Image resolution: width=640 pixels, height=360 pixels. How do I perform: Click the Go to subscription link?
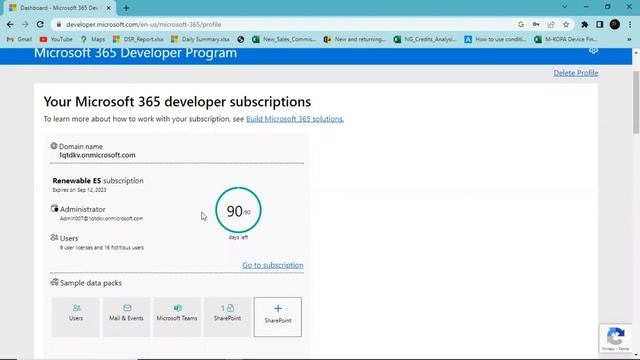[273, 265]
